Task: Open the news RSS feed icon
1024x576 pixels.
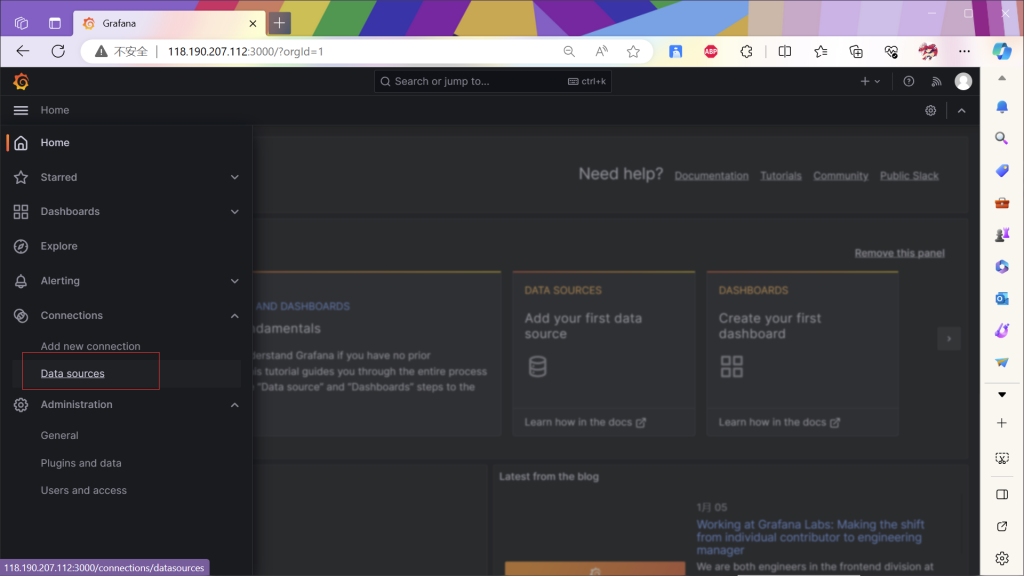Action: click(x=936, y=82)
